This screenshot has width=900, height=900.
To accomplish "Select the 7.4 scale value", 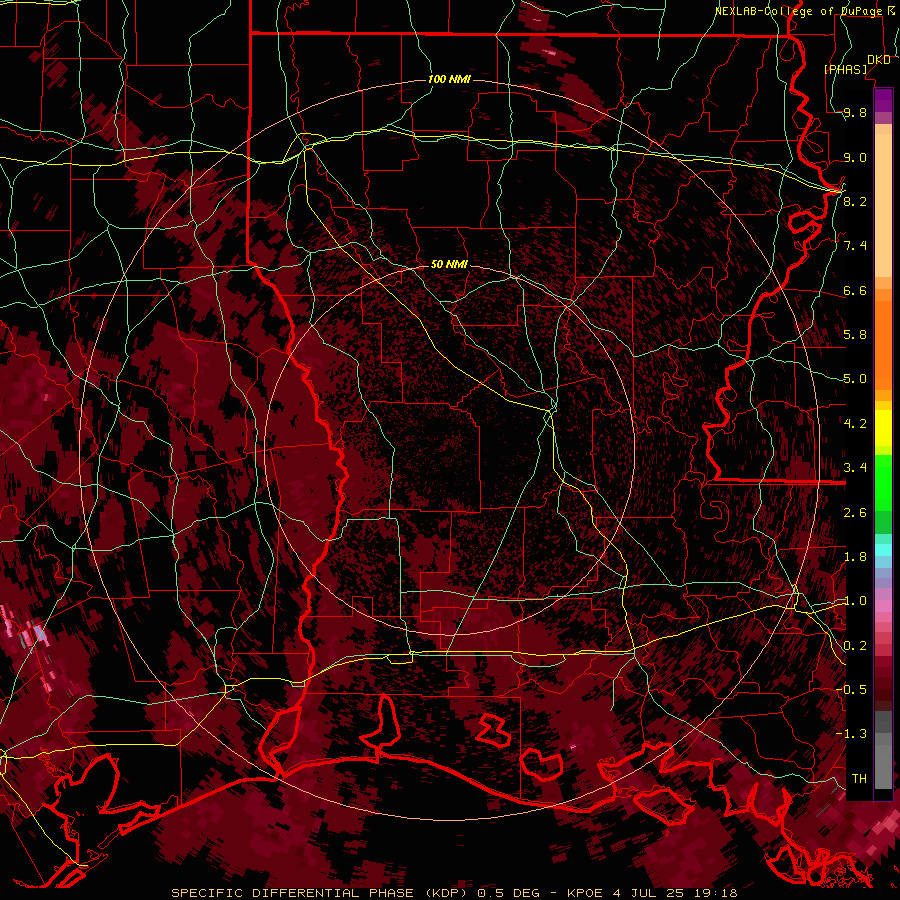I will (855, 246).
